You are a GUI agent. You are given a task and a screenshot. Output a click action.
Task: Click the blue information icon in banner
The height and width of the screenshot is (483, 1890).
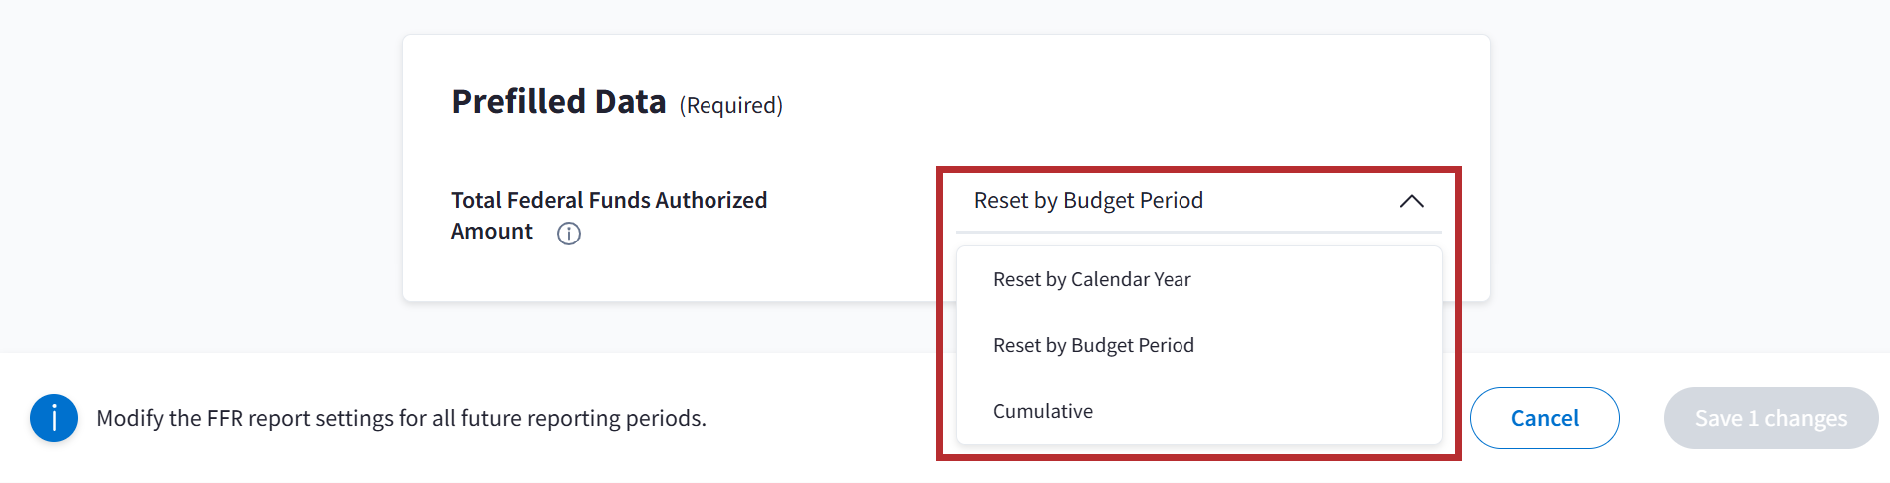tap(54, 418)
